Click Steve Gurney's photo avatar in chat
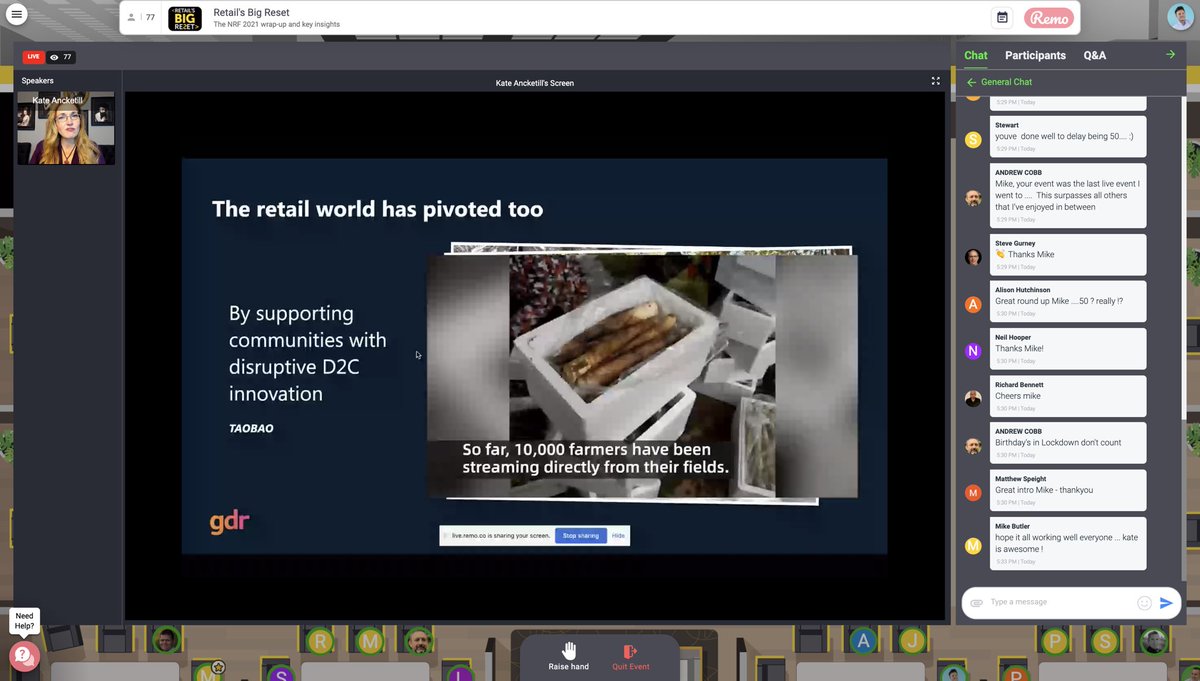The width and height of the screenshot is (1200, 681). [x=973, y=257]
